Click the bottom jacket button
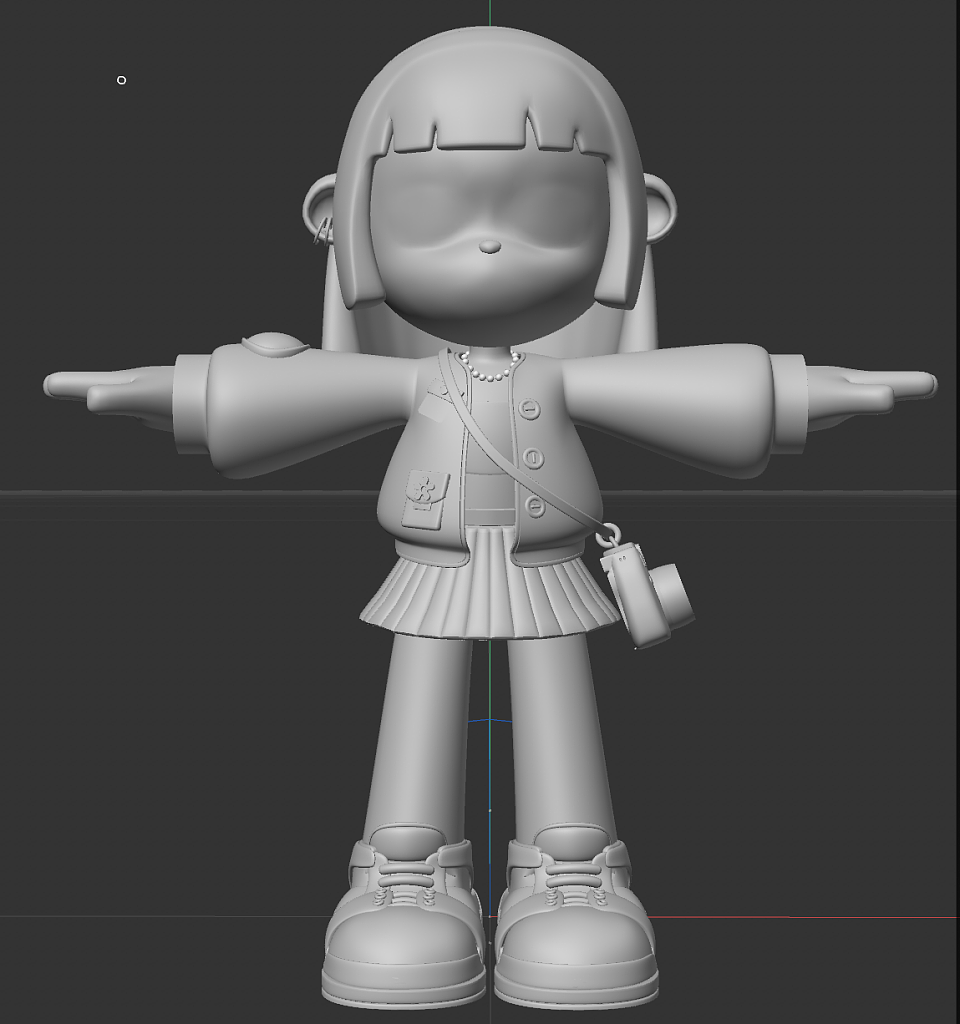The width and height of the screenshot is (960, 1024). [x=536, y=505]
